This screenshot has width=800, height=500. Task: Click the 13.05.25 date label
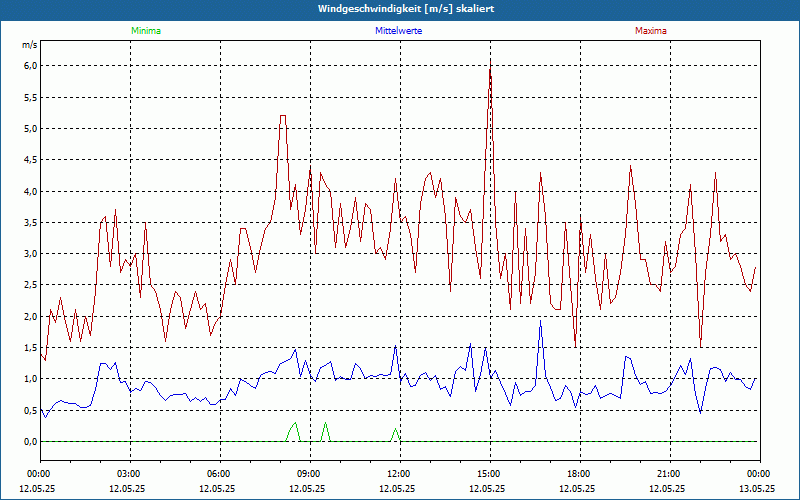757,488
